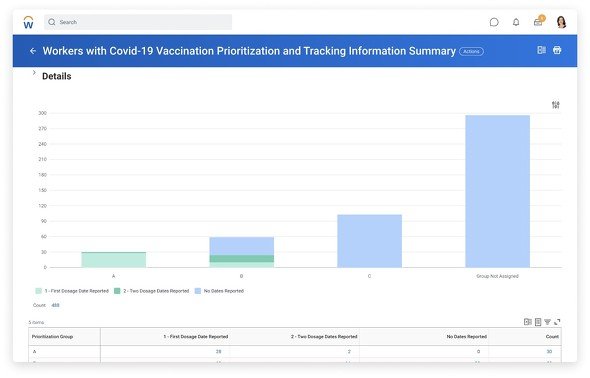This screenshot has height=378, width=590.
Task: Go back using the header arrow
Action: click(x=33, y=51)
